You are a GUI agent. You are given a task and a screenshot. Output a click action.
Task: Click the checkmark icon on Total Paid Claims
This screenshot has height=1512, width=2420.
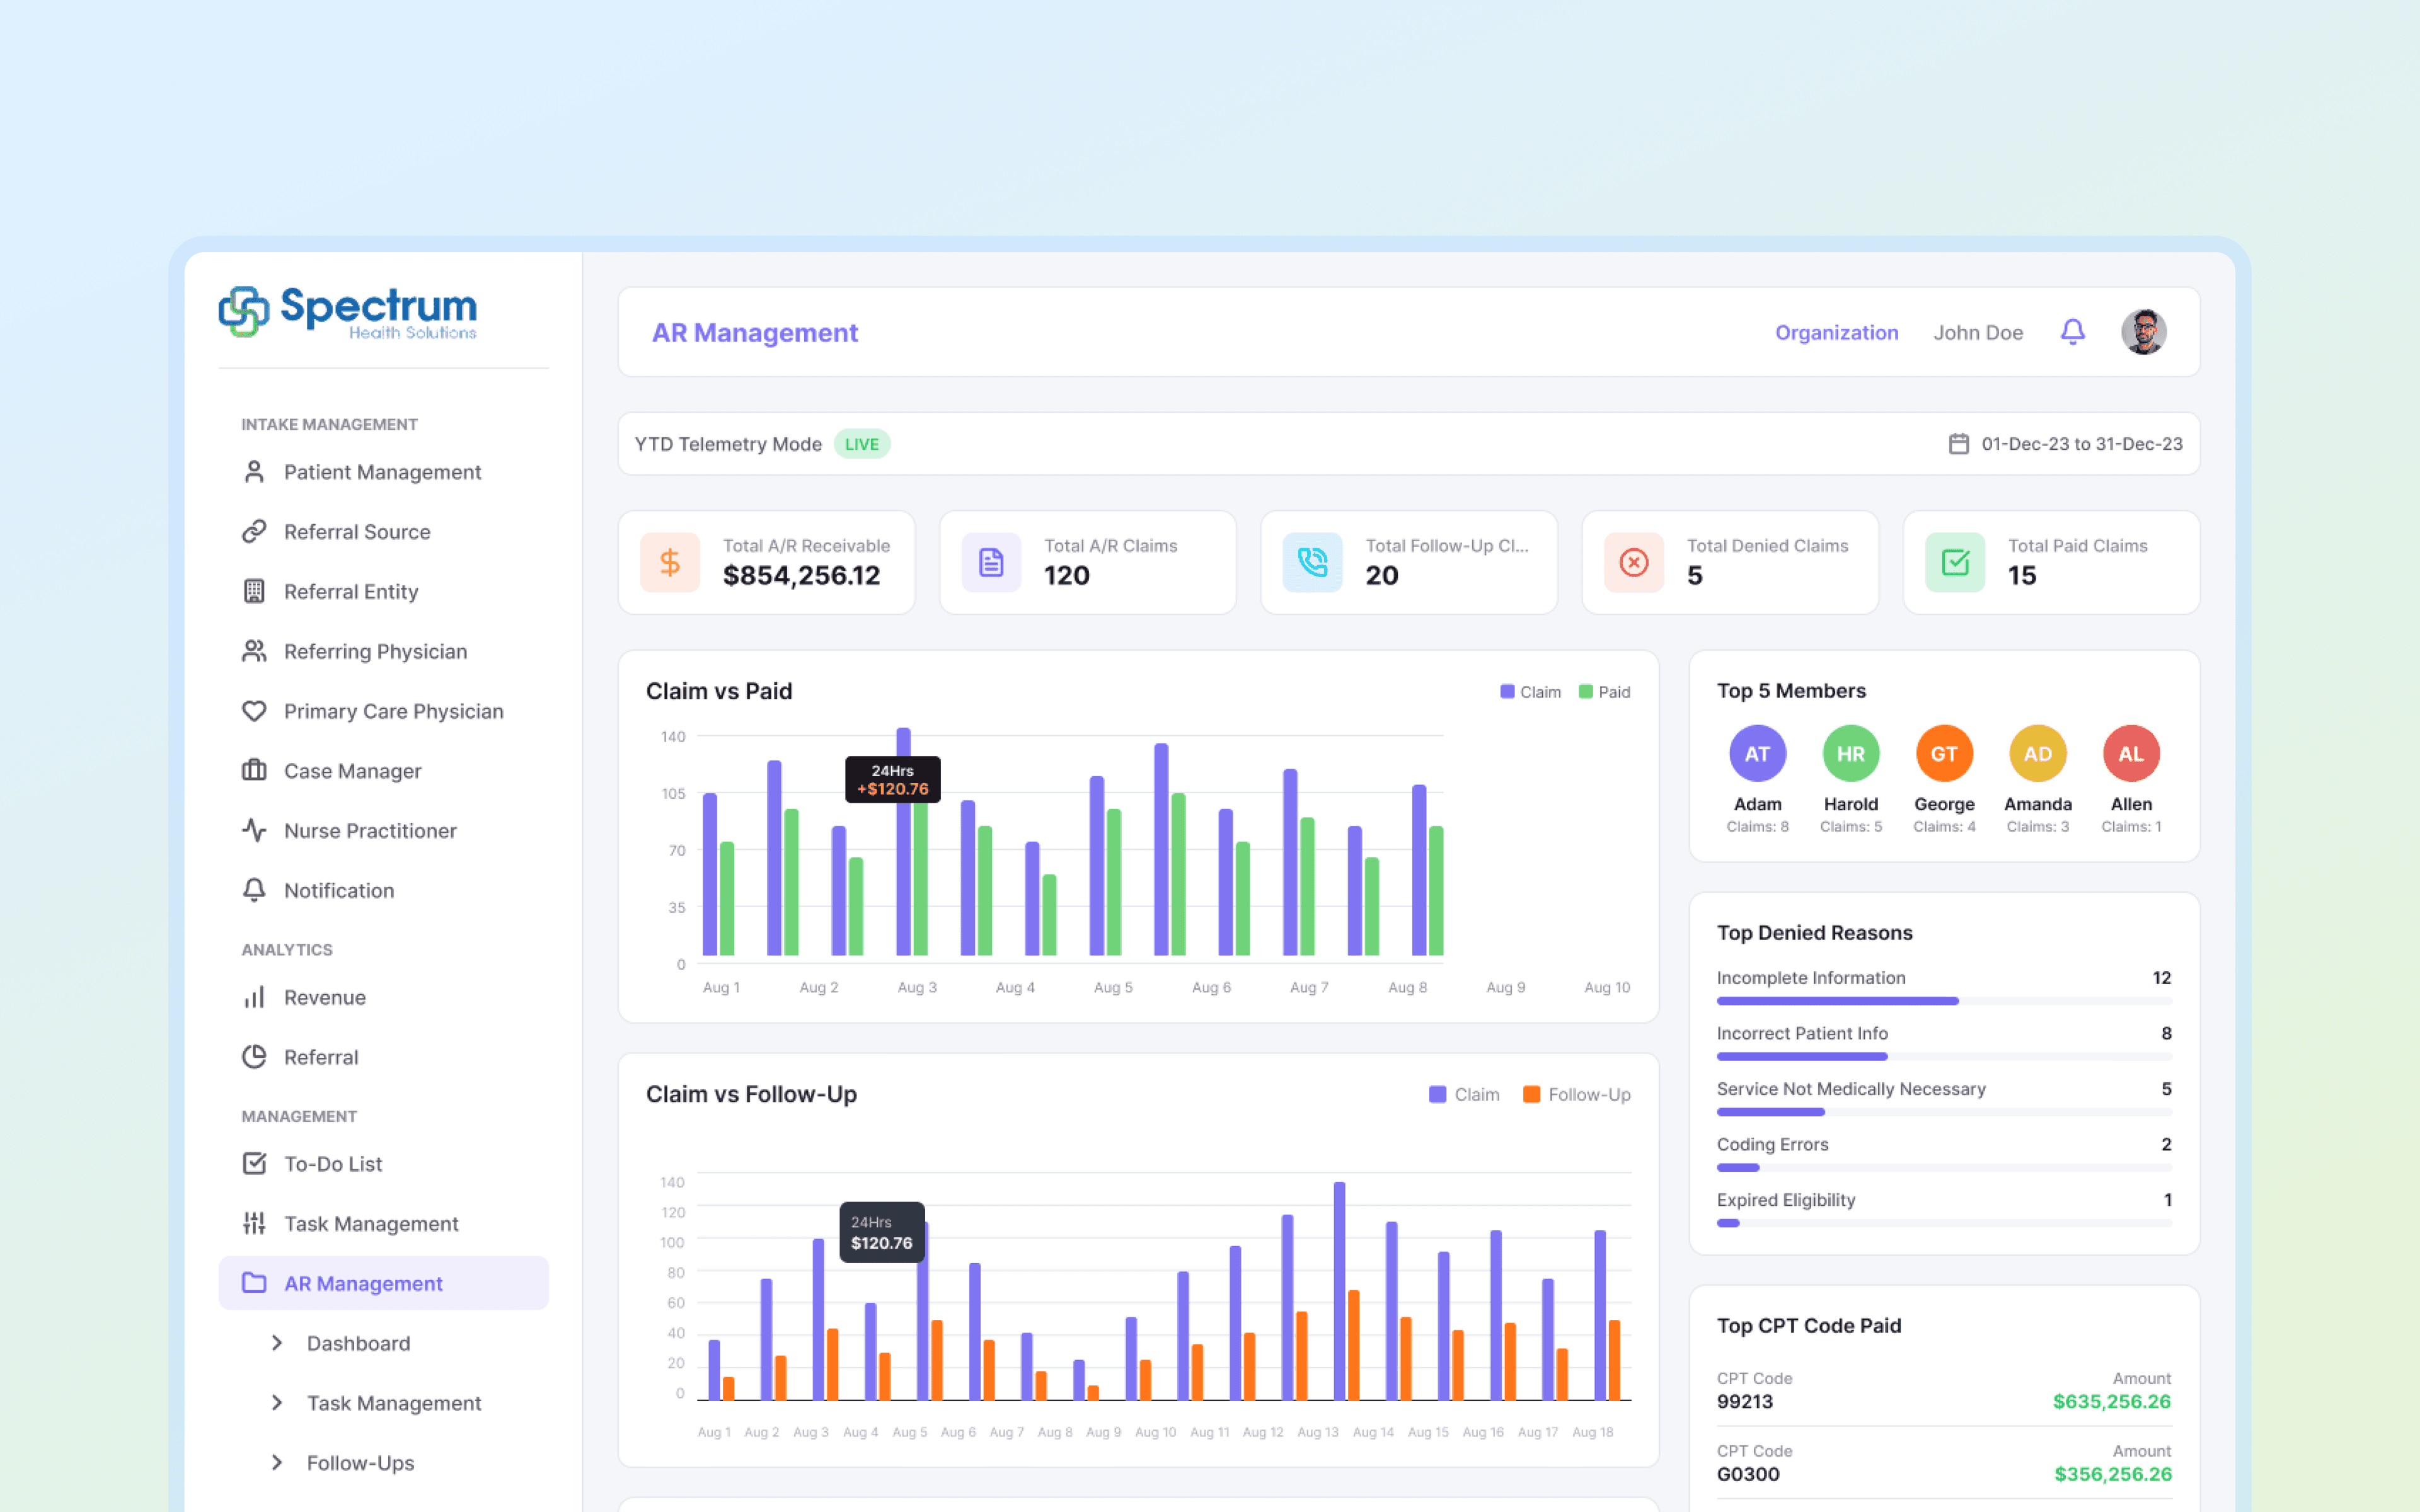[x=1955, y=562]
